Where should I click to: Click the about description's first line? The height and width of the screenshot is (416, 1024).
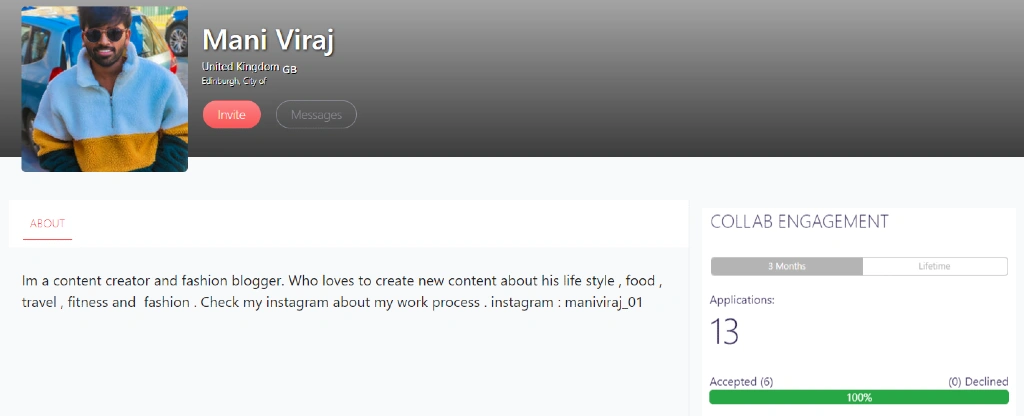342,281
